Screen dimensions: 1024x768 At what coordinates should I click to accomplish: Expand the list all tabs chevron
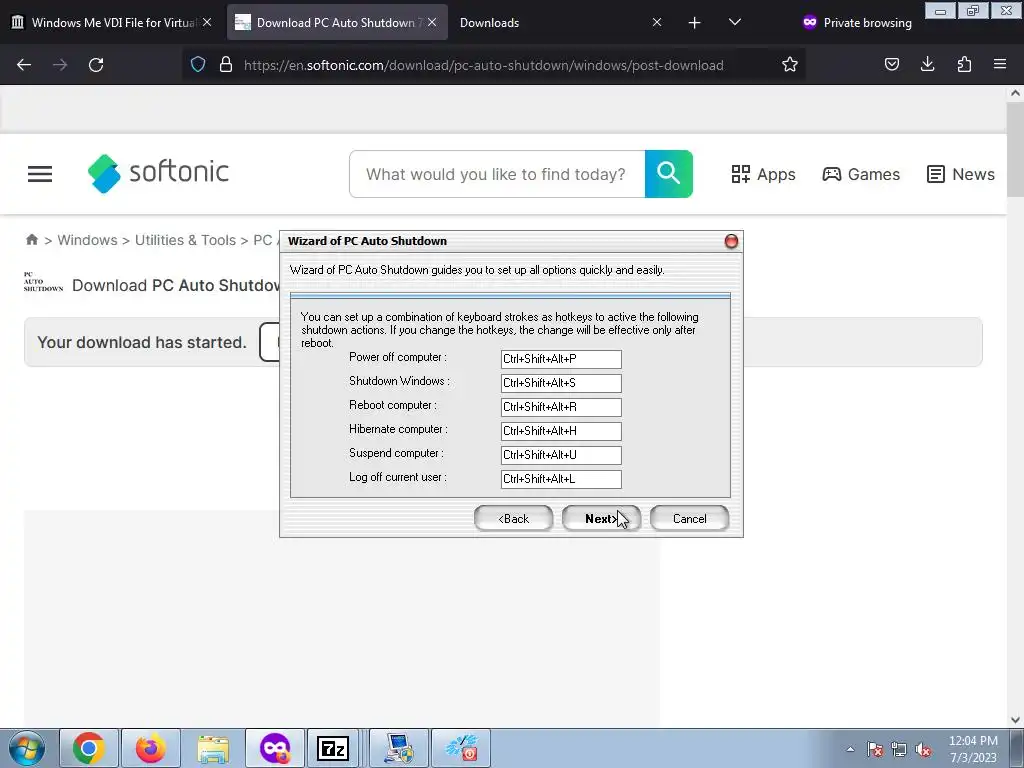[x=735, y=22]
